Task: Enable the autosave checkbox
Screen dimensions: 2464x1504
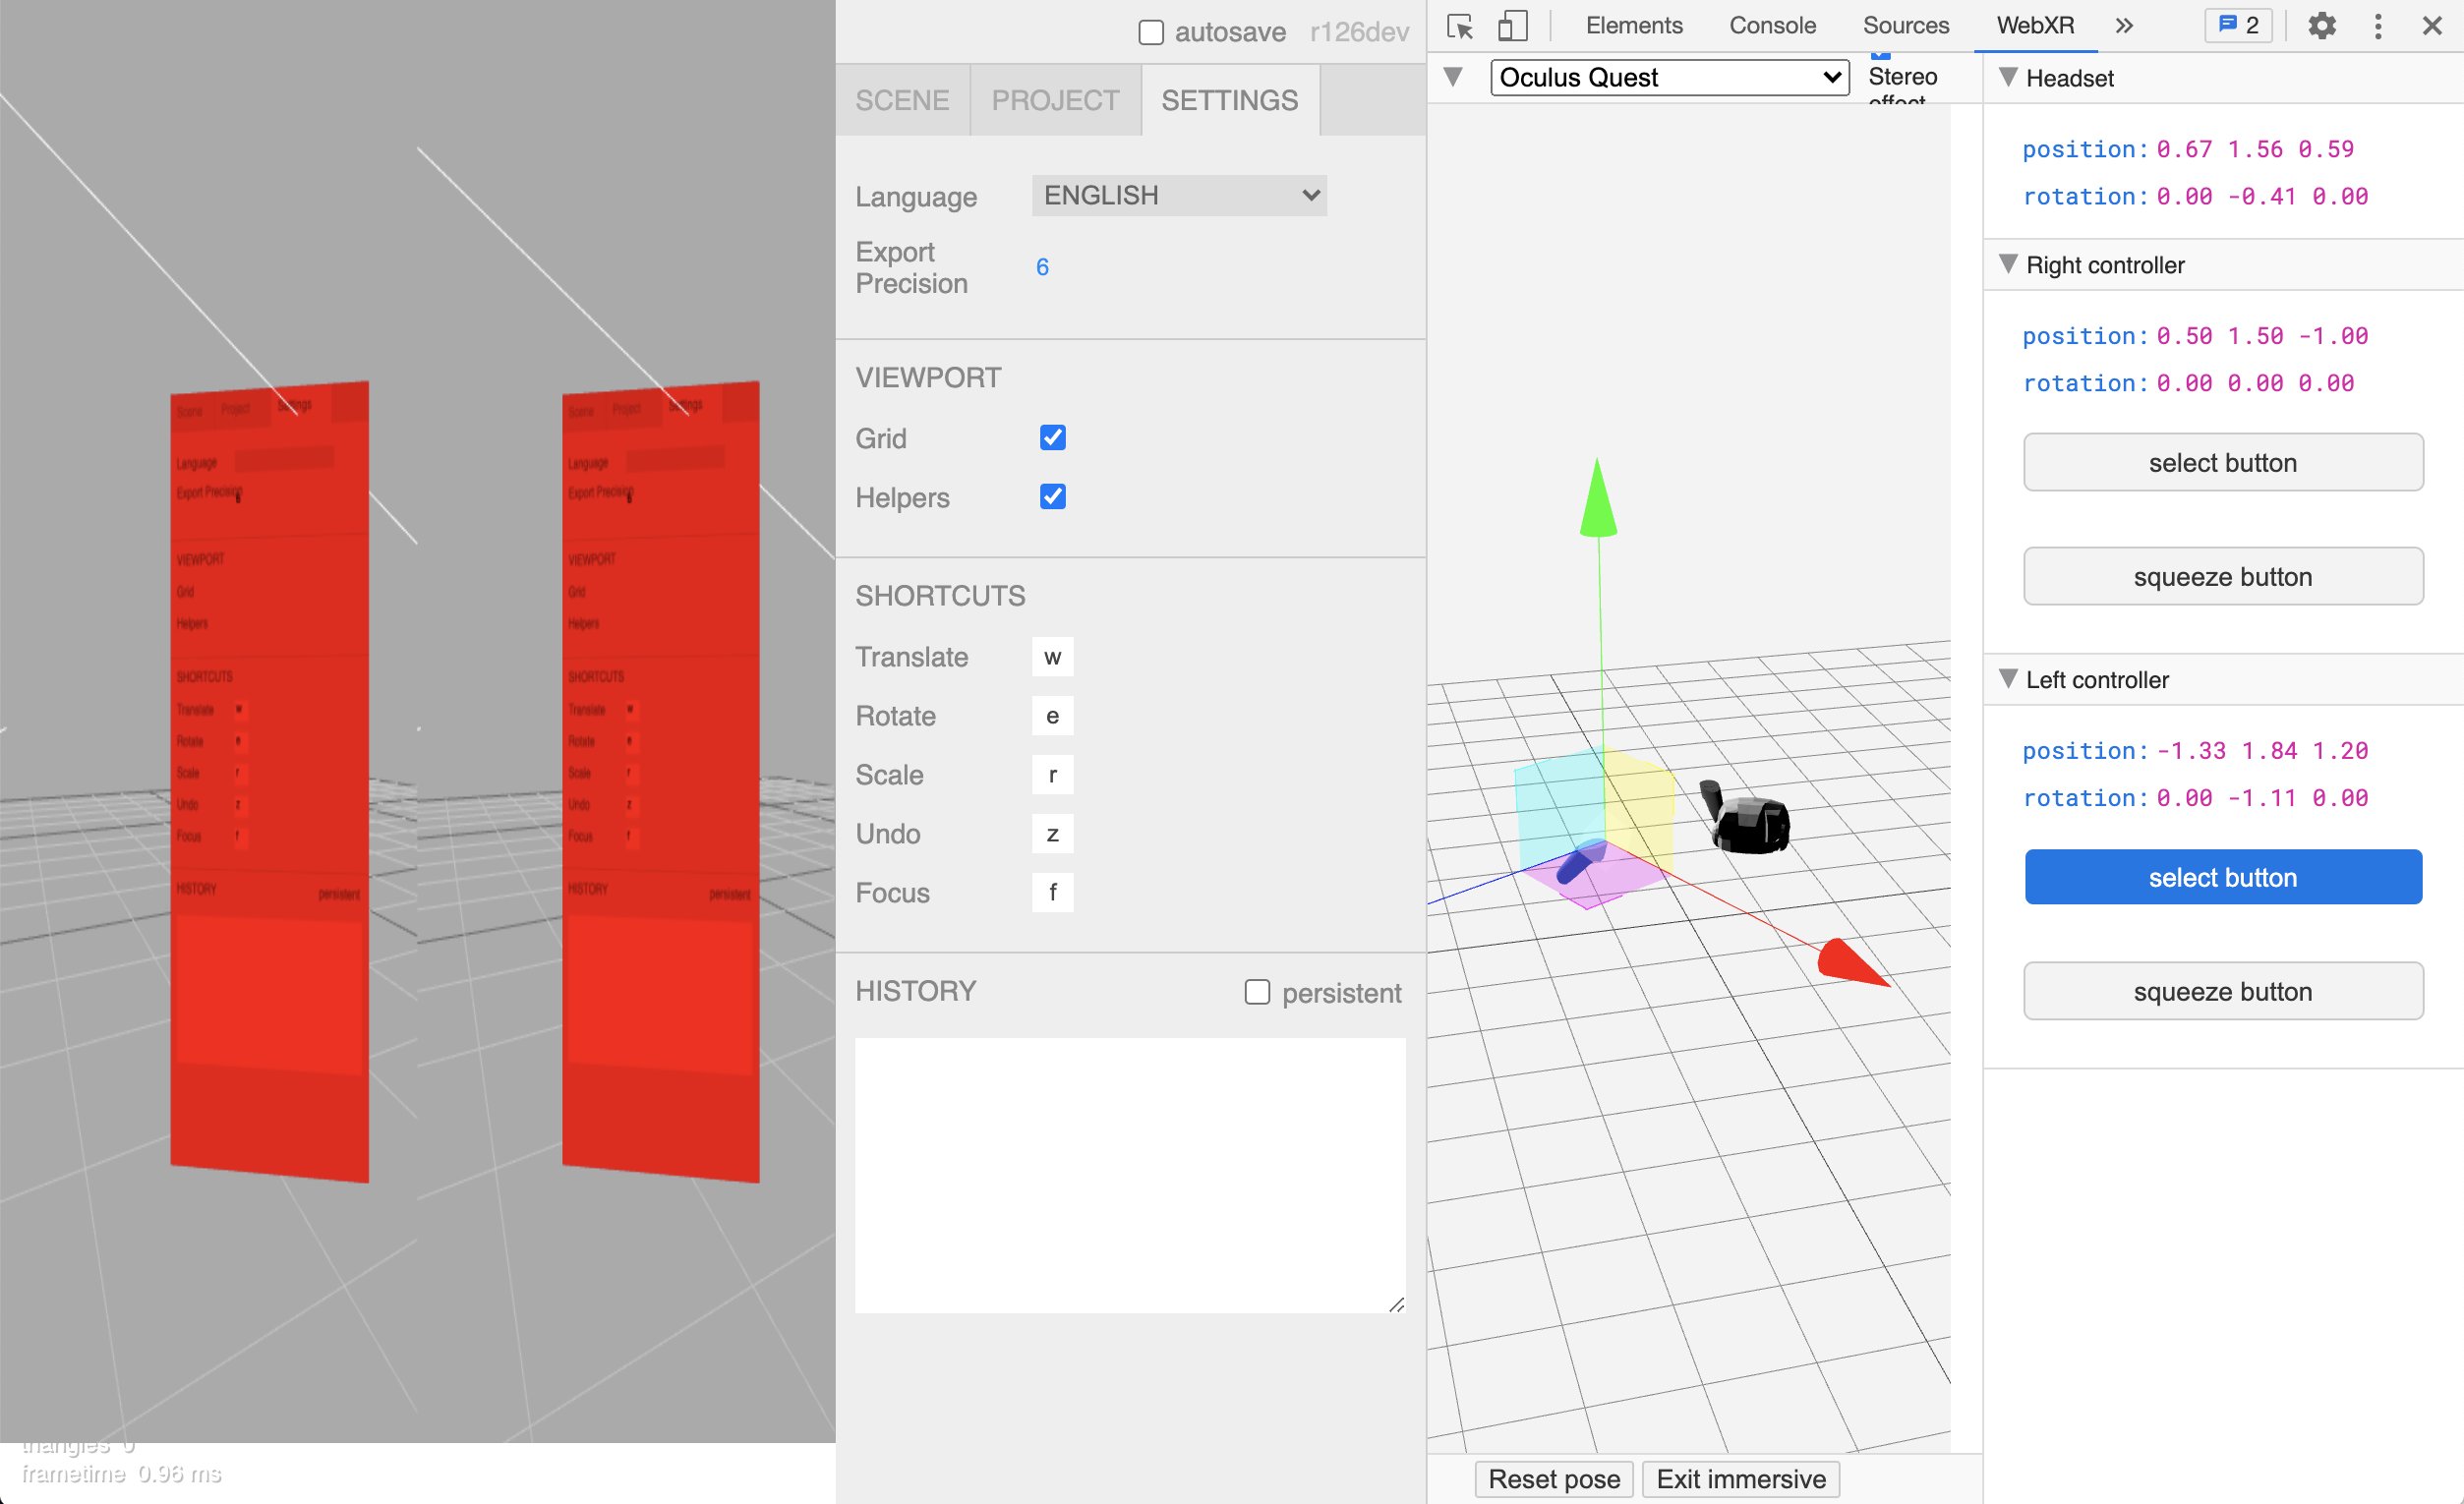Action: pyautogui.click(x=1151, y=33)
